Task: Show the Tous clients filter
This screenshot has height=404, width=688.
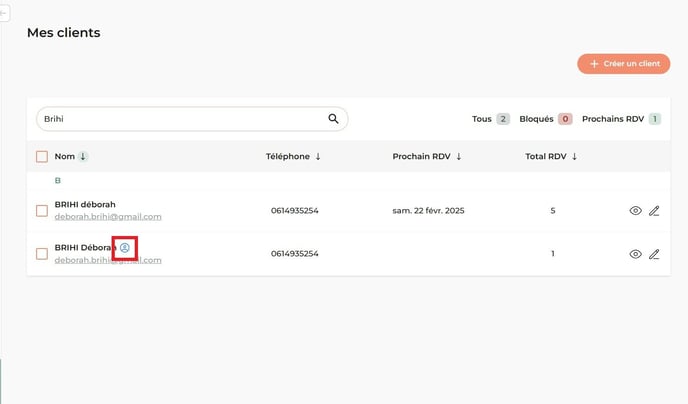Action: point(490,119)
